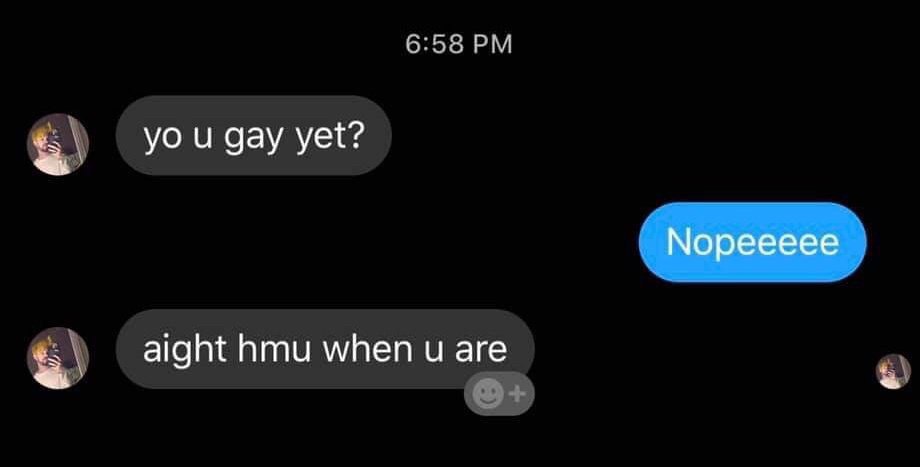Click the word 'yet?' in the first message
920x467 pixels.
(330, 137)
